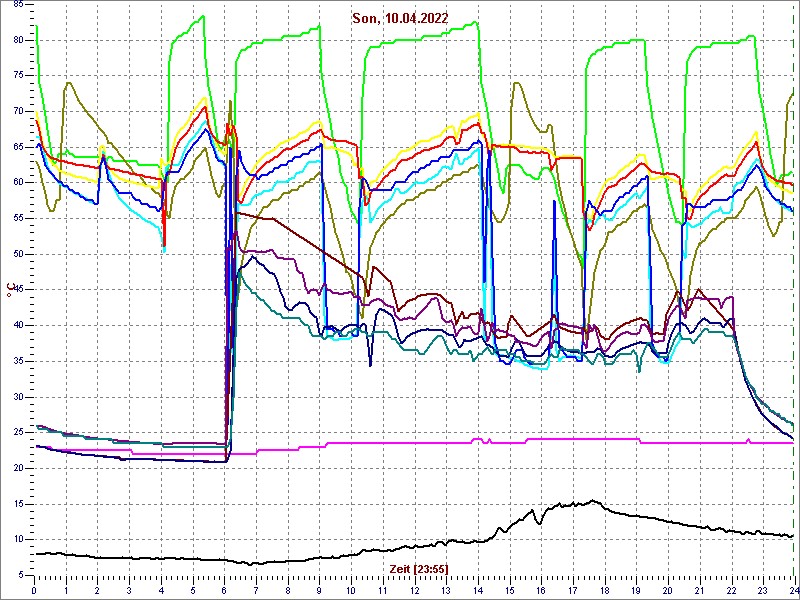
Task: Select hour 15 tick on the time axis
Action: [x=509, y=589]
